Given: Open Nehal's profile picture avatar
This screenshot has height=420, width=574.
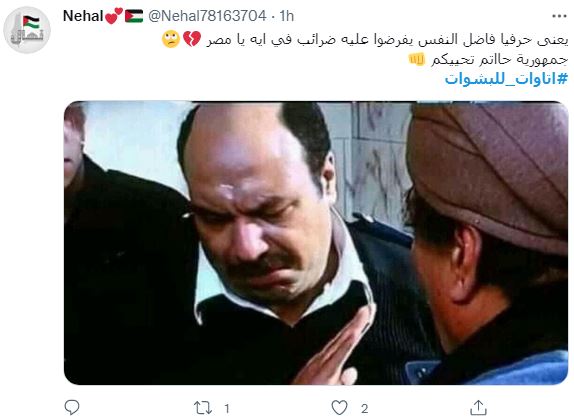Looking at the screenshot, I should pyautogui.click(x=27, y=30).
